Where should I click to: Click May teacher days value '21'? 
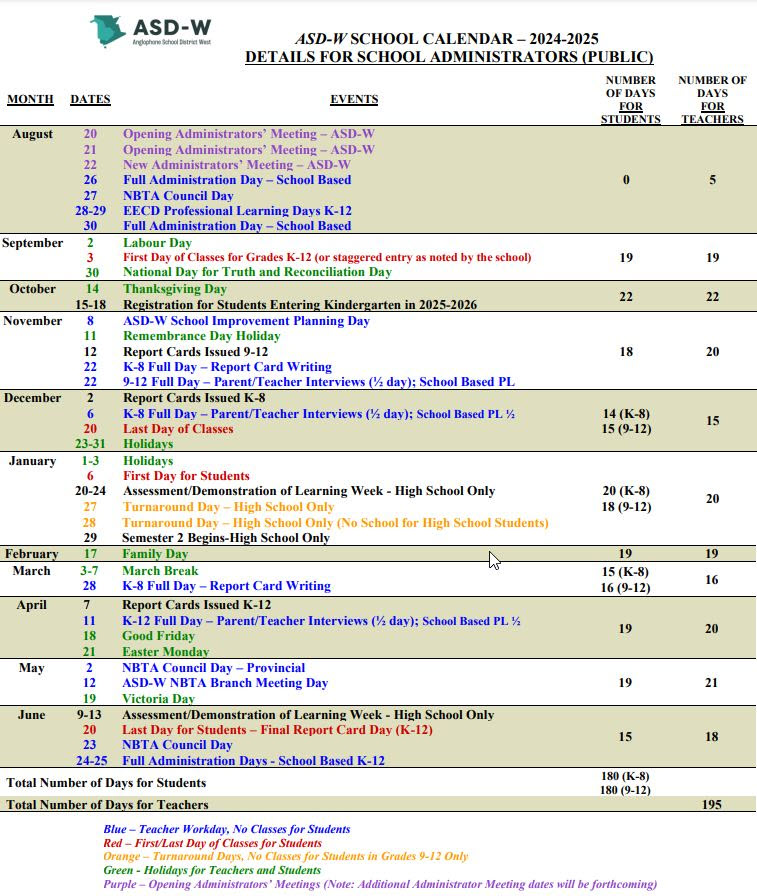pos(711,683)
